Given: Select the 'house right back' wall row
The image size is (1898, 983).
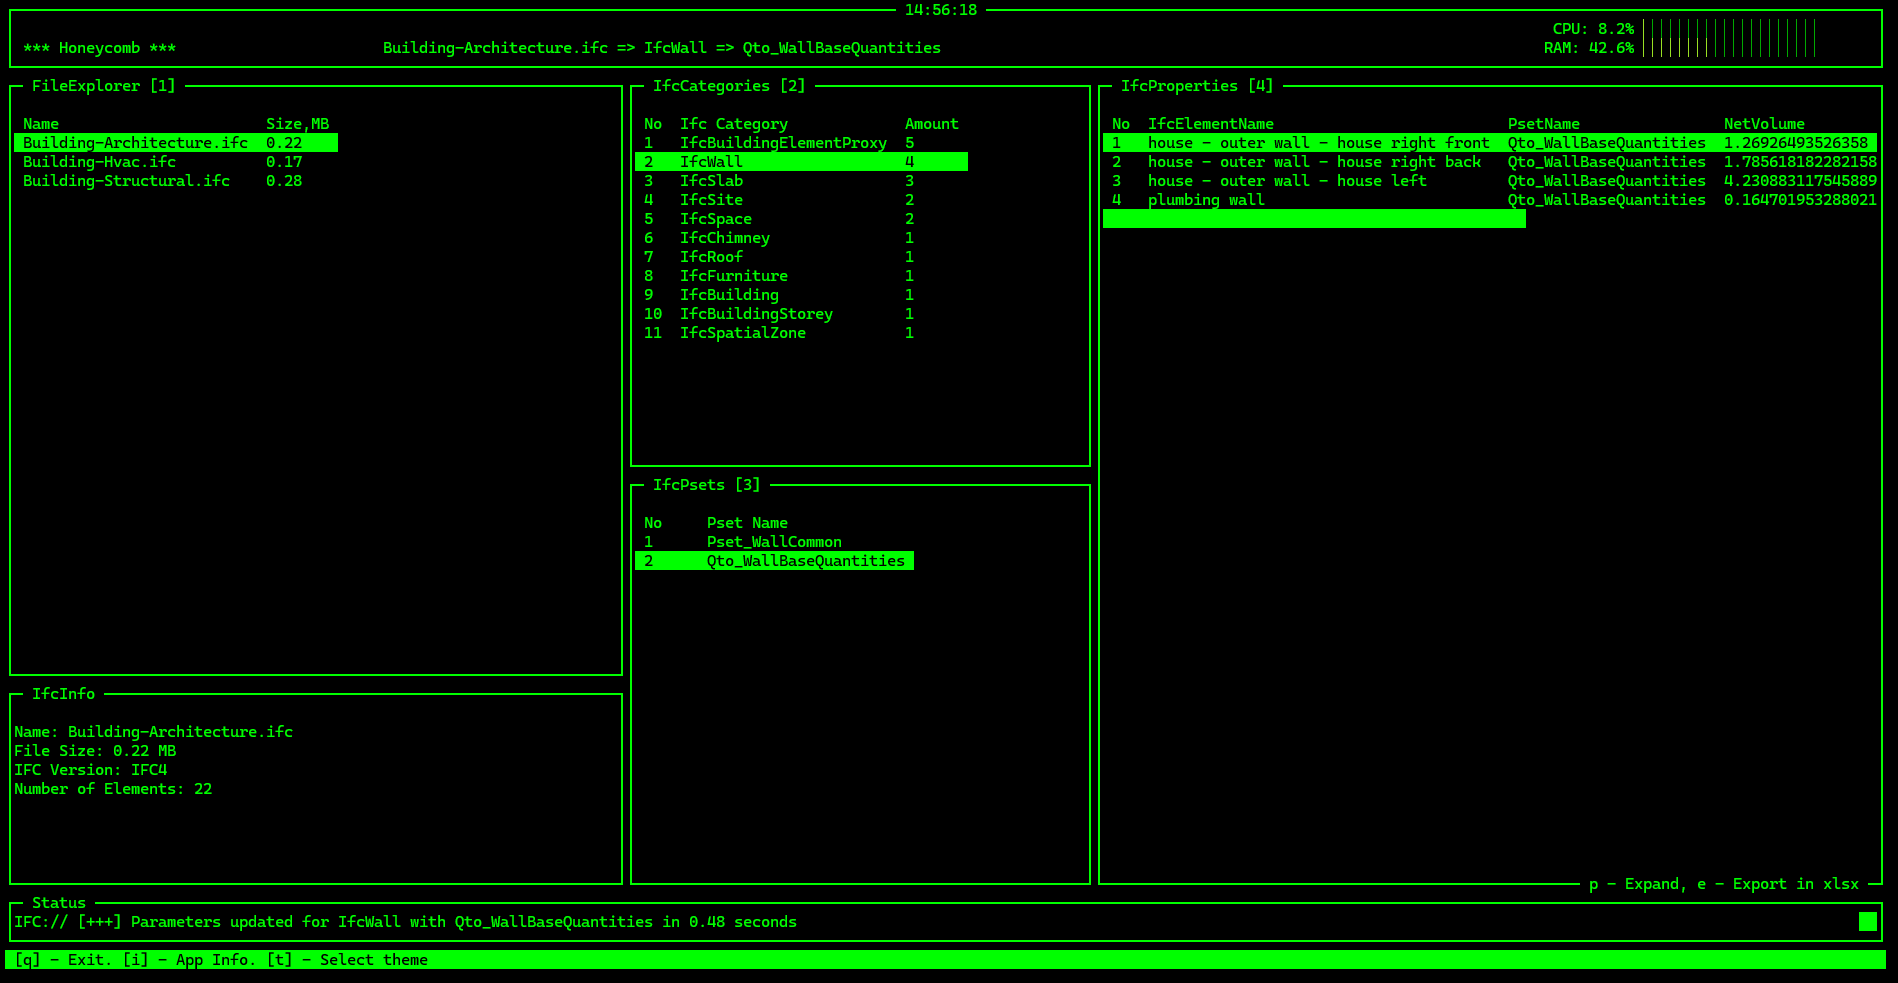Looking at the screenshot, I should [x=1490, y=162].
